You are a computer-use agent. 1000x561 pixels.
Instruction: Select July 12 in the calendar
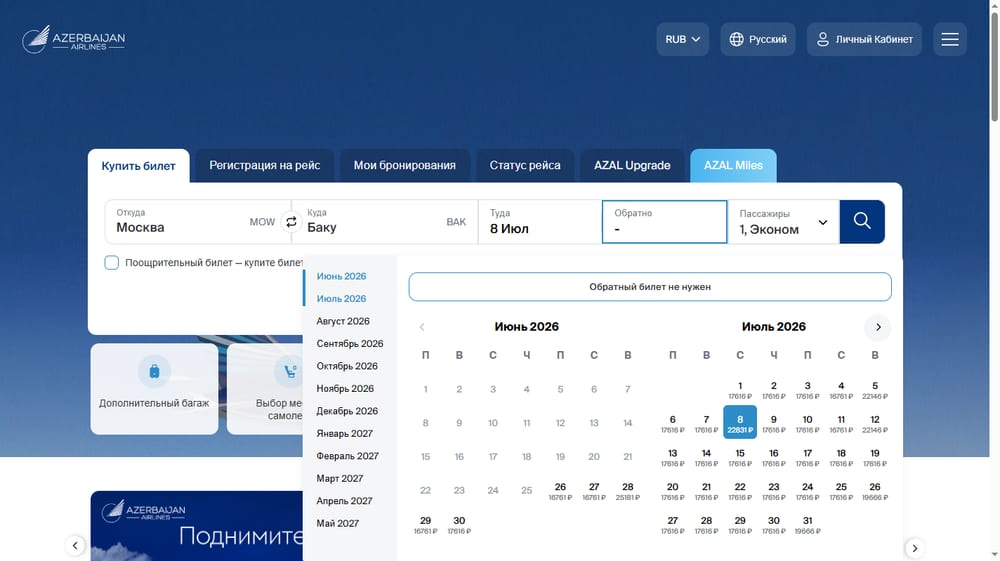875,423
